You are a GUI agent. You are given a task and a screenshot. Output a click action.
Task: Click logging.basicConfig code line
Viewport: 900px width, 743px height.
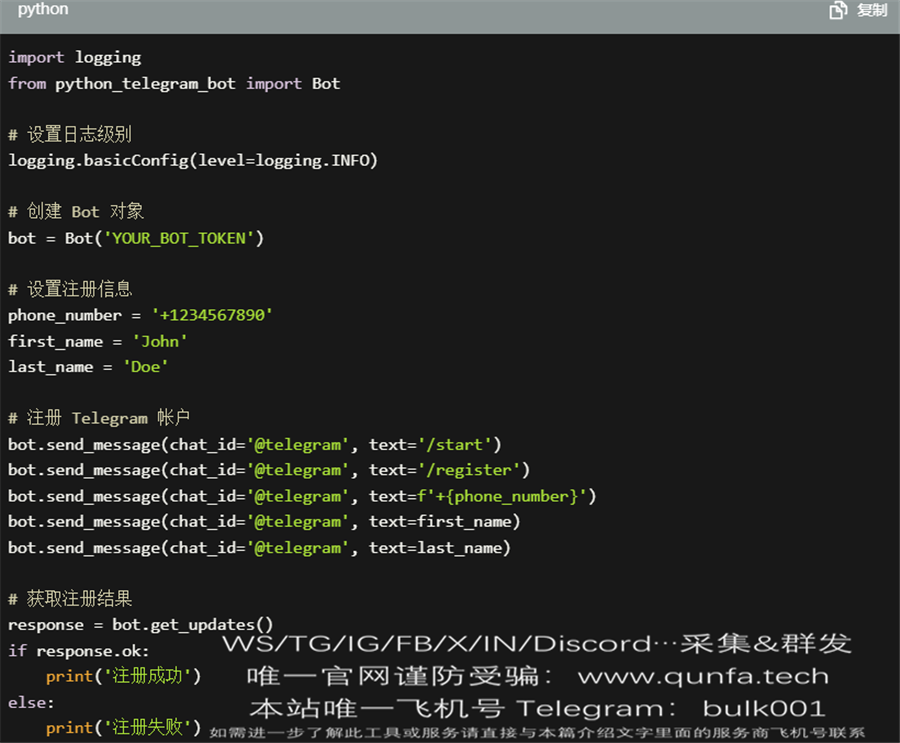[193, 160]
